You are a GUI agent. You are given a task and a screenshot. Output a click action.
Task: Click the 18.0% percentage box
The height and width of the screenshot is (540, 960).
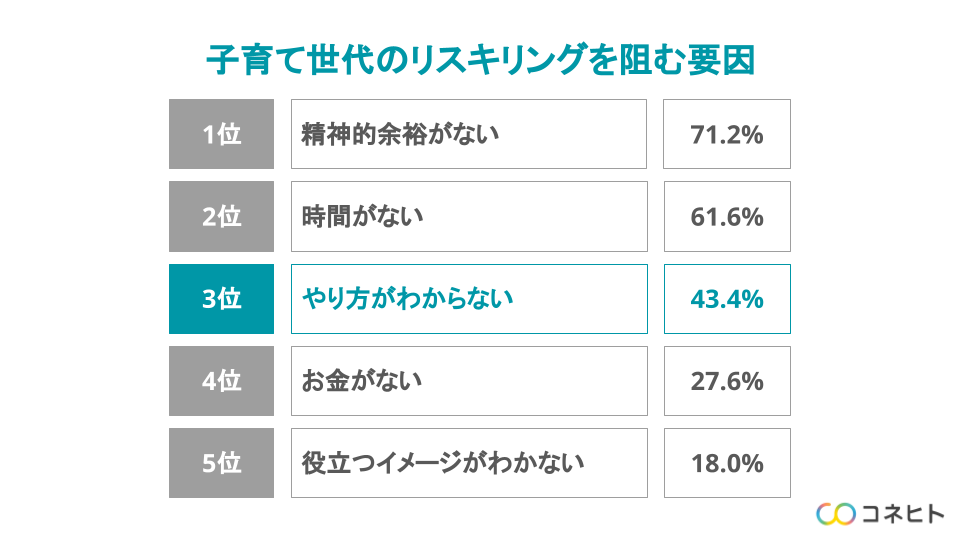pyautogui.click(x=727, y=463)
